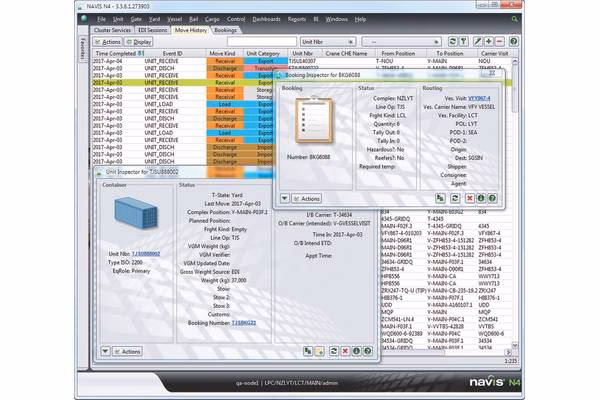Click info icon in Booking Inspector
600x400 pixels.
point(481,198)
